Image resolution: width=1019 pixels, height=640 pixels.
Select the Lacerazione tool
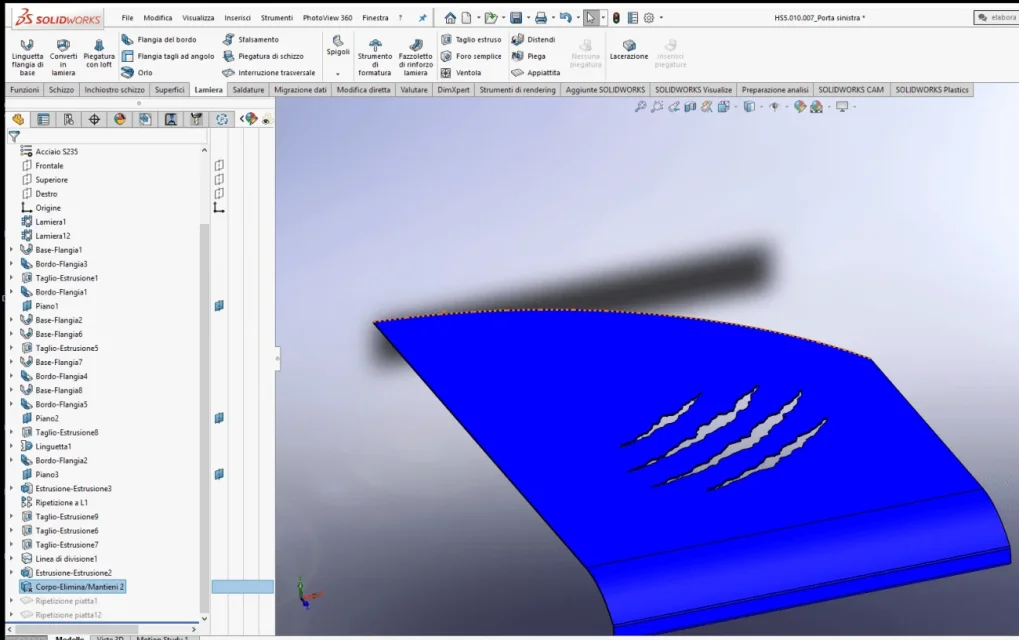click(x=628, y=50)
